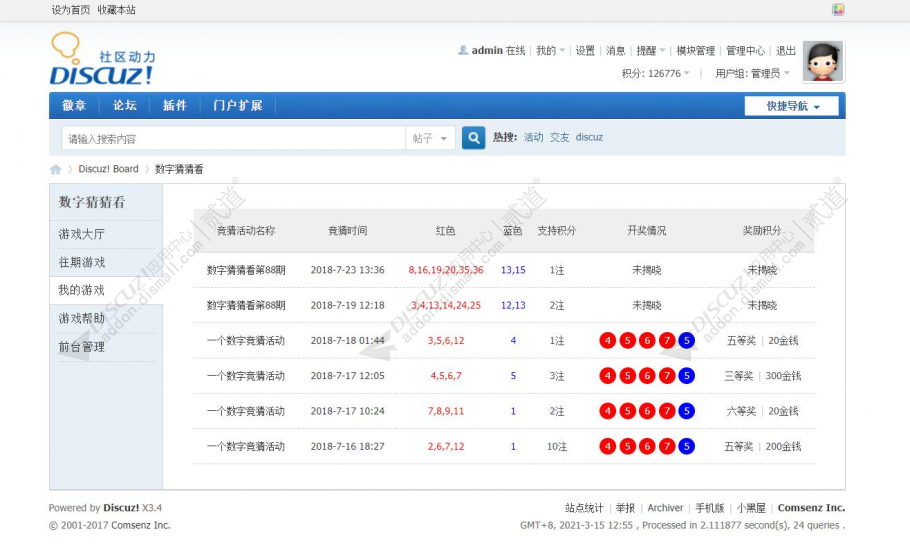Click the admin user icon
The height and width of the screenshot is (550, 910).
tap(463, 50)
